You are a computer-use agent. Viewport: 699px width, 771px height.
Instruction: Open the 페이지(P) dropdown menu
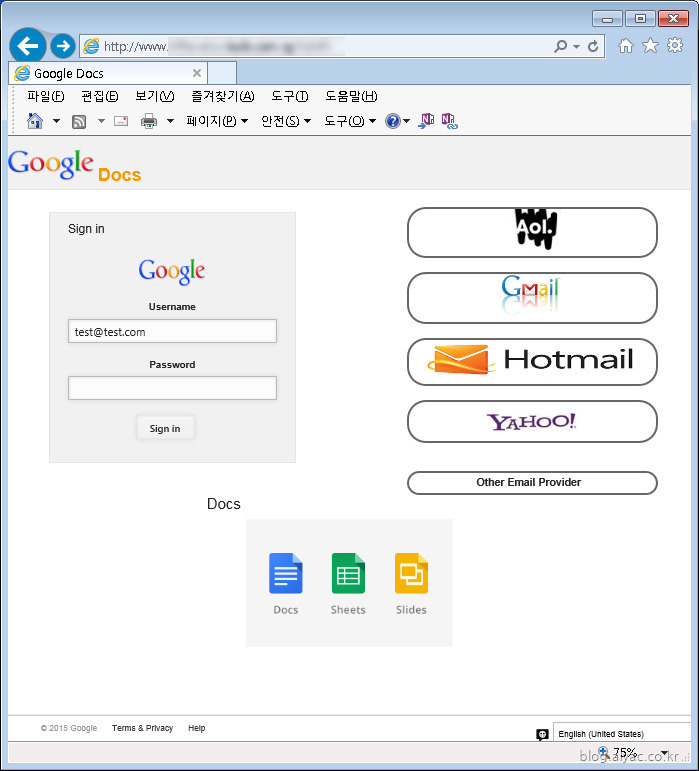(x=217, y=120)
